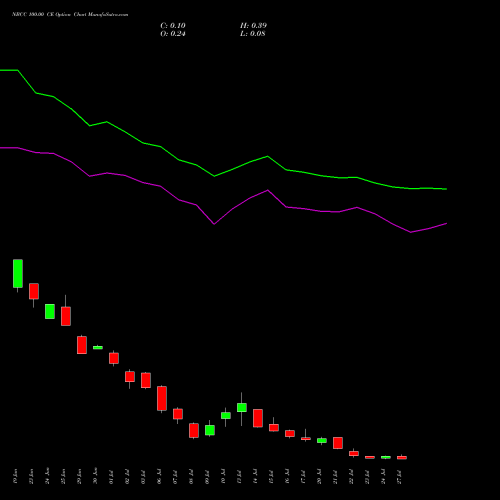Click the 07 Jul date axis label

(175, 477)
